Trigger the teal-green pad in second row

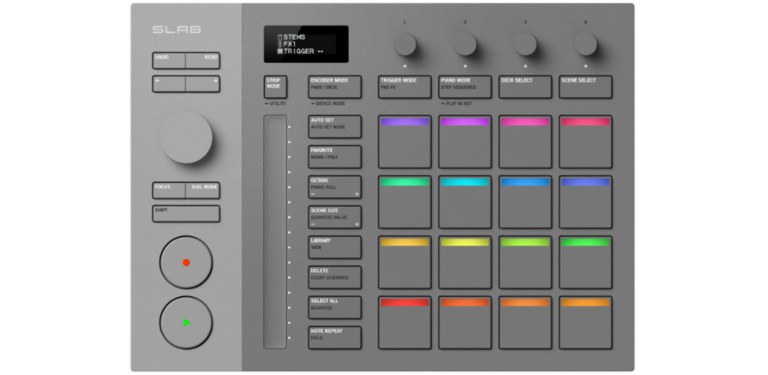(405, 202)
